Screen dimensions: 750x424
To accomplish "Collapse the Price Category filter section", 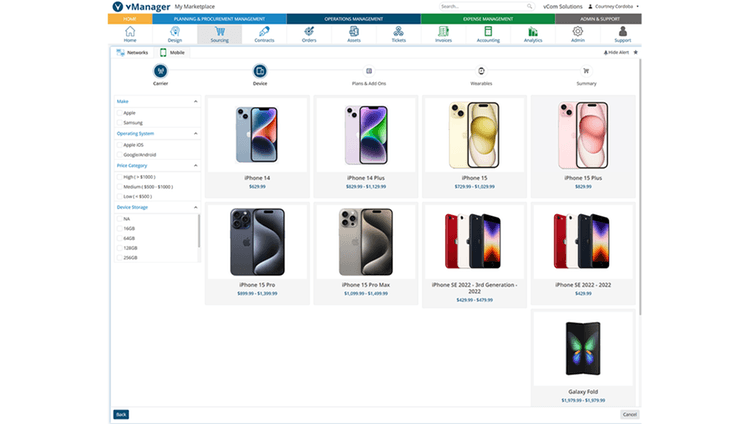I will tap(195, 166).
